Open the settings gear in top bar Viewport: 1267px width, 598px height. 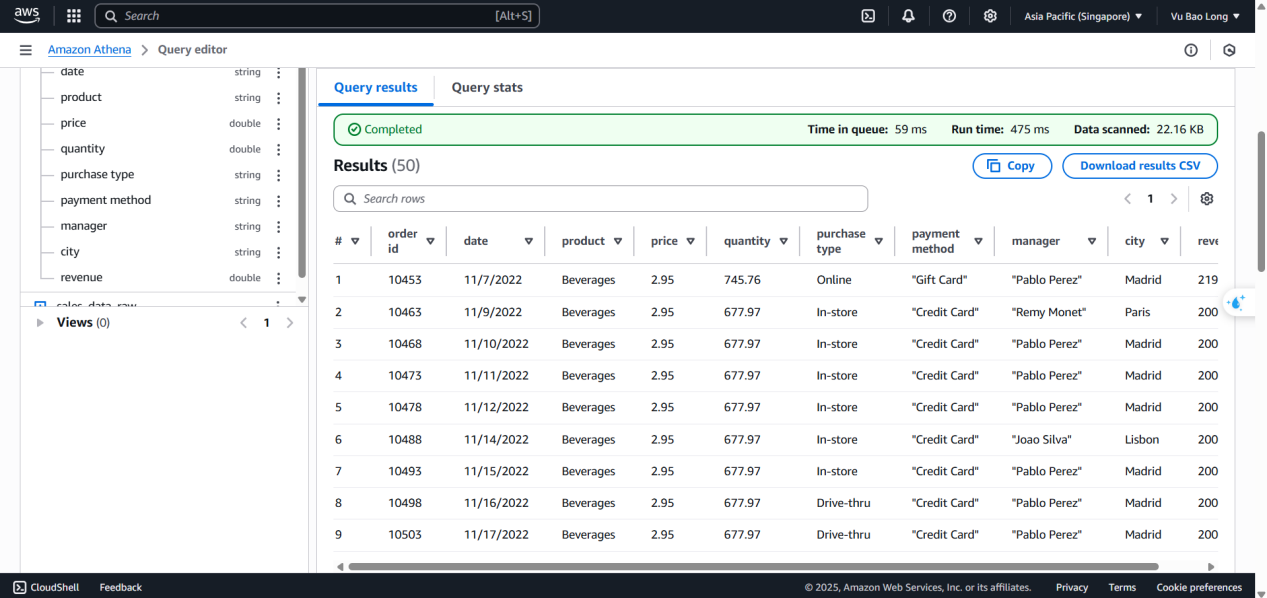[x=990, y=16]
